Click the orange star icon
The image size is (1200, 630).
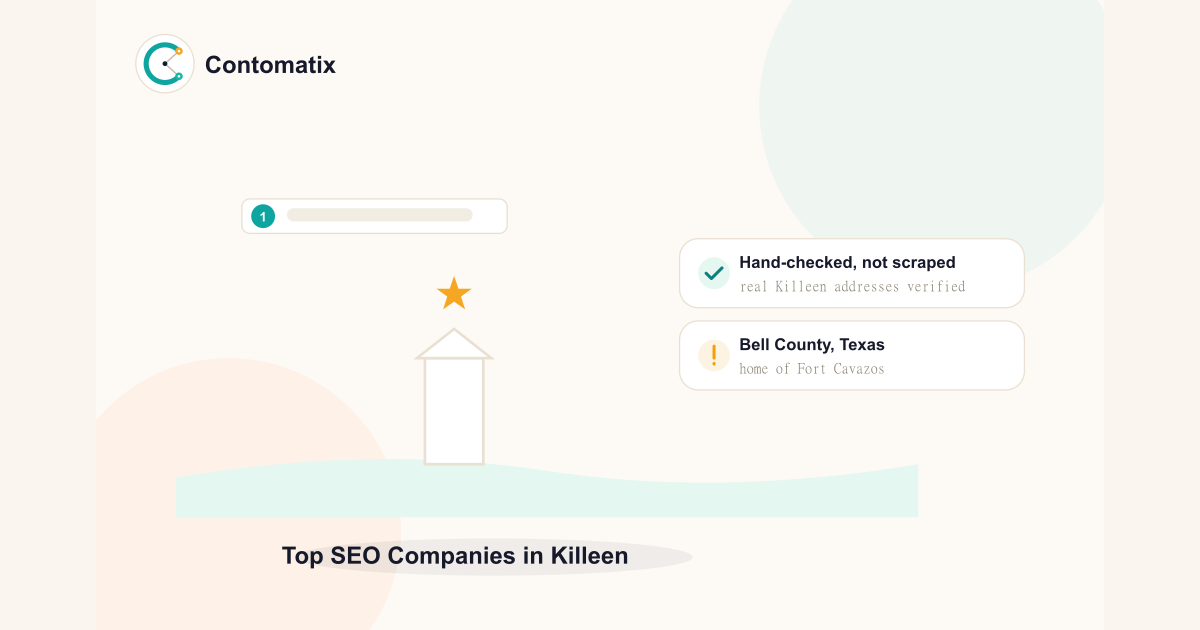(x=454, y=294)
